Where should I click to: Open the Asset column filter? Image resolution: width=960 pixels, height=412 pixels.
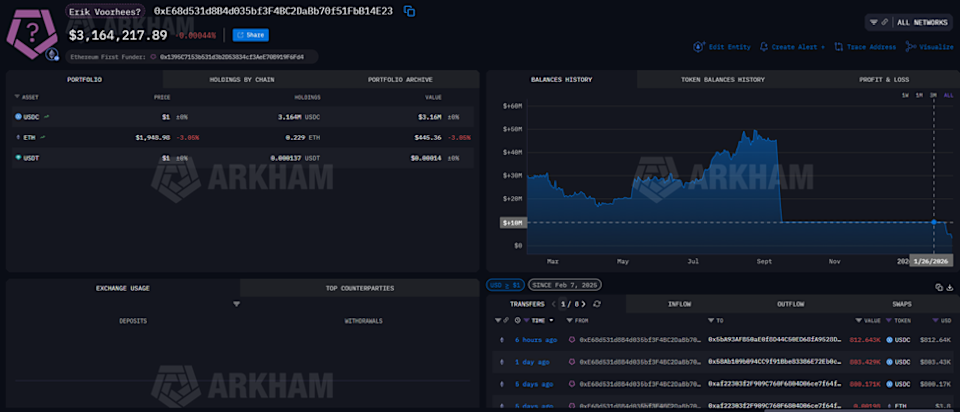(17, 97)
